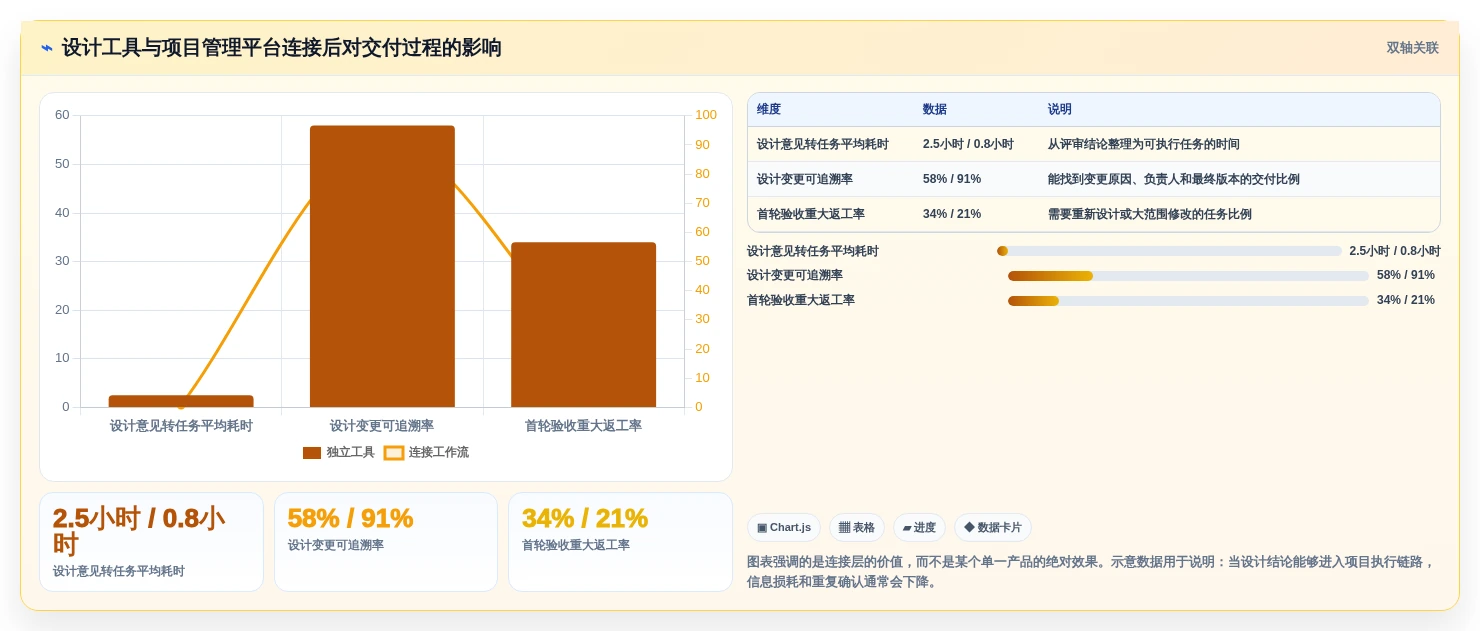Click table cell 2.5小时 / 0.8小时
The height and width of the screenshot is (631, 1480).
(x=968, y=145)
